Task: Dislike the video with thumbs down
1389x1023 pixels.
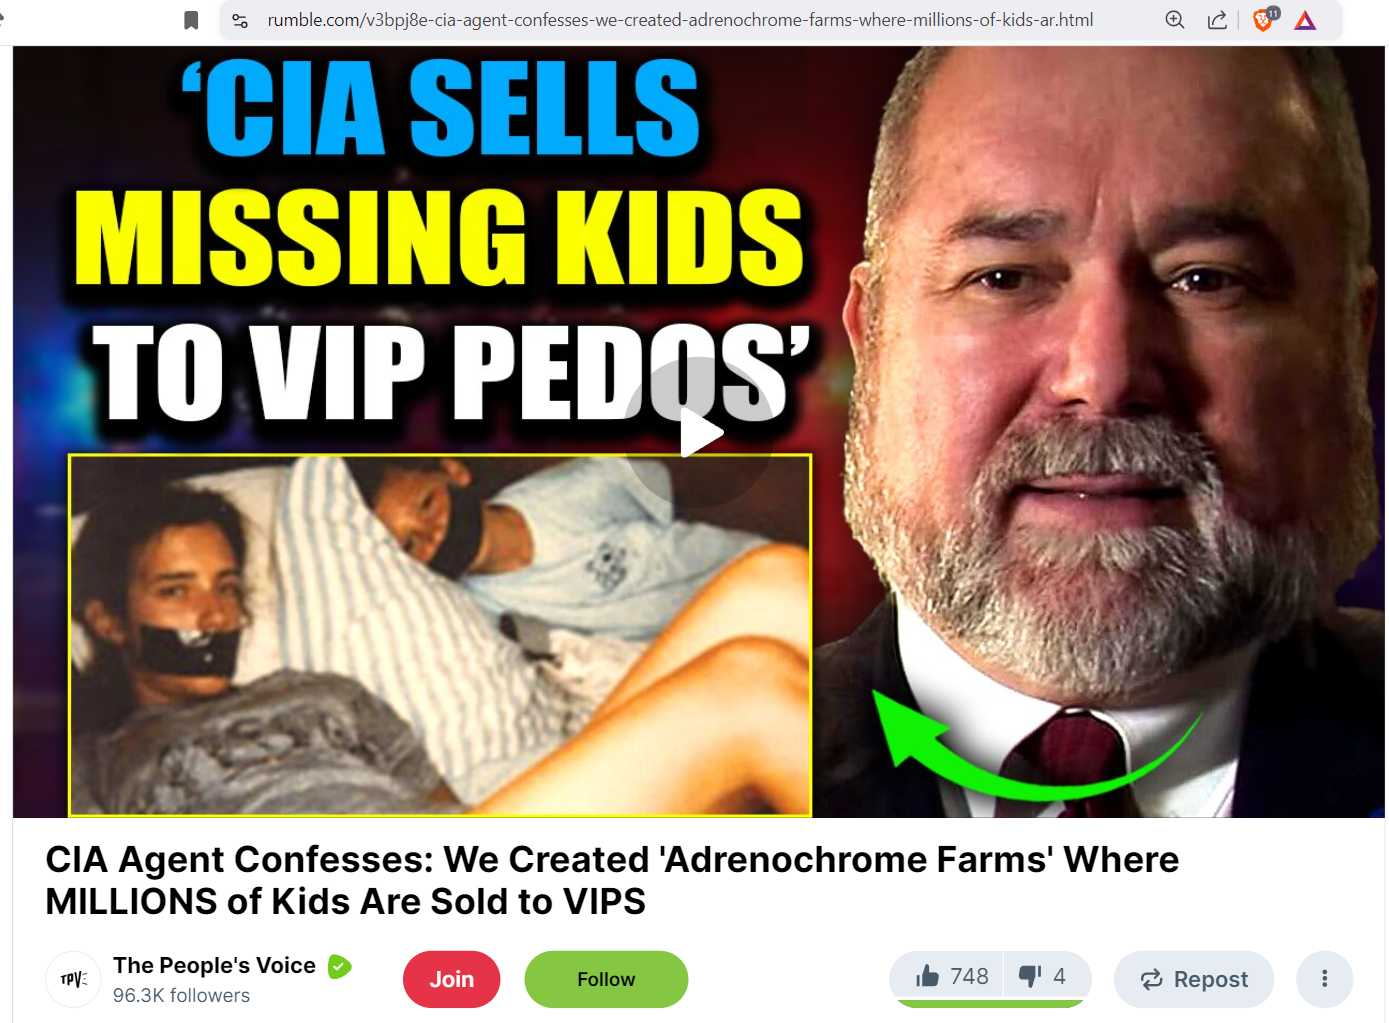Action: pos(1044,976)
